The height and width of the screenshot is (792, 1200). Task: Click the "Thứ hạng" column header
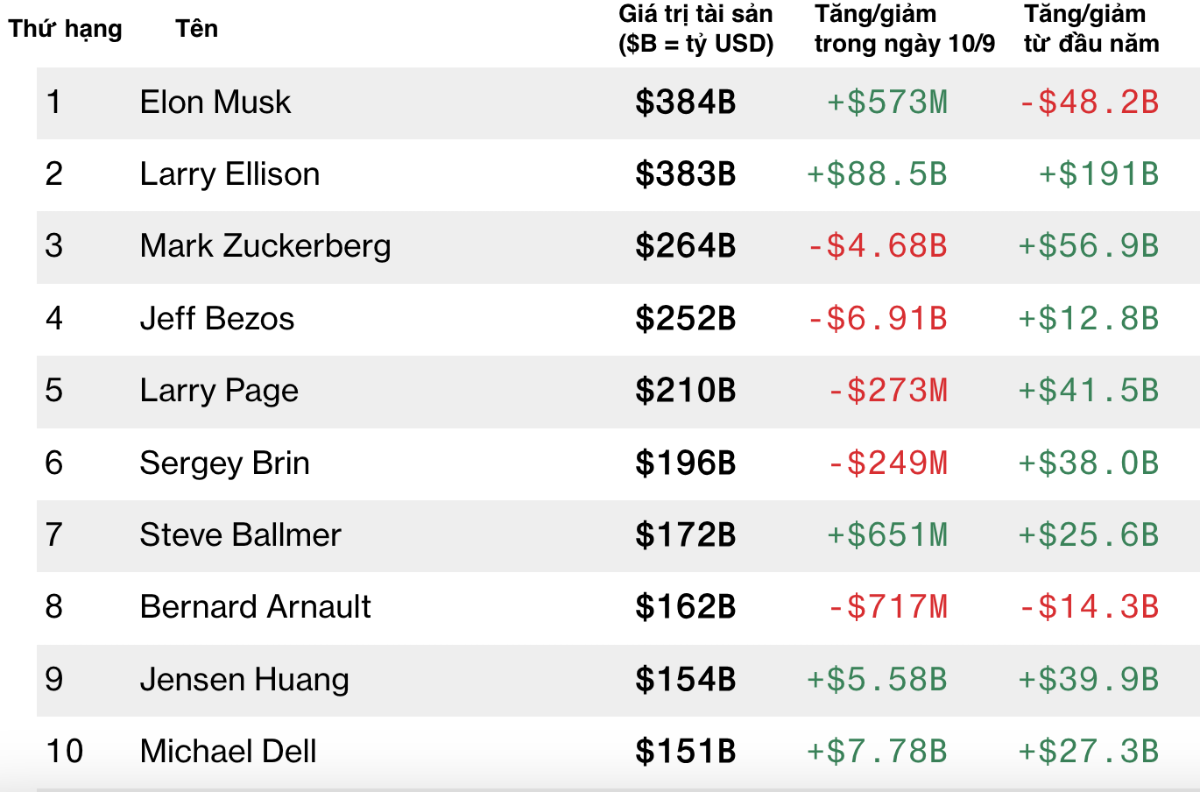(66, 29)
